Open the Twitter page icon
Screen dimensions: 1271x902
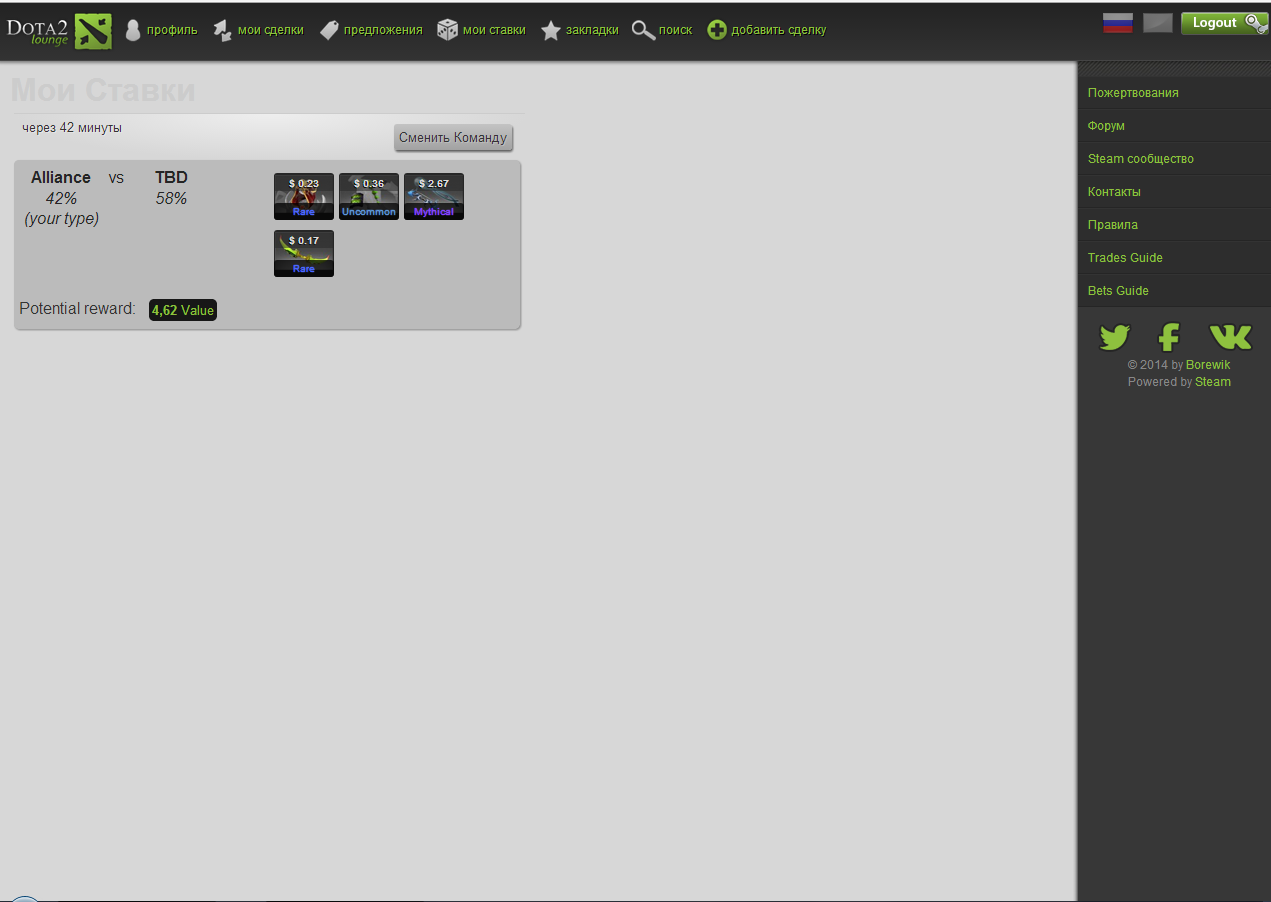point(1114,337)
